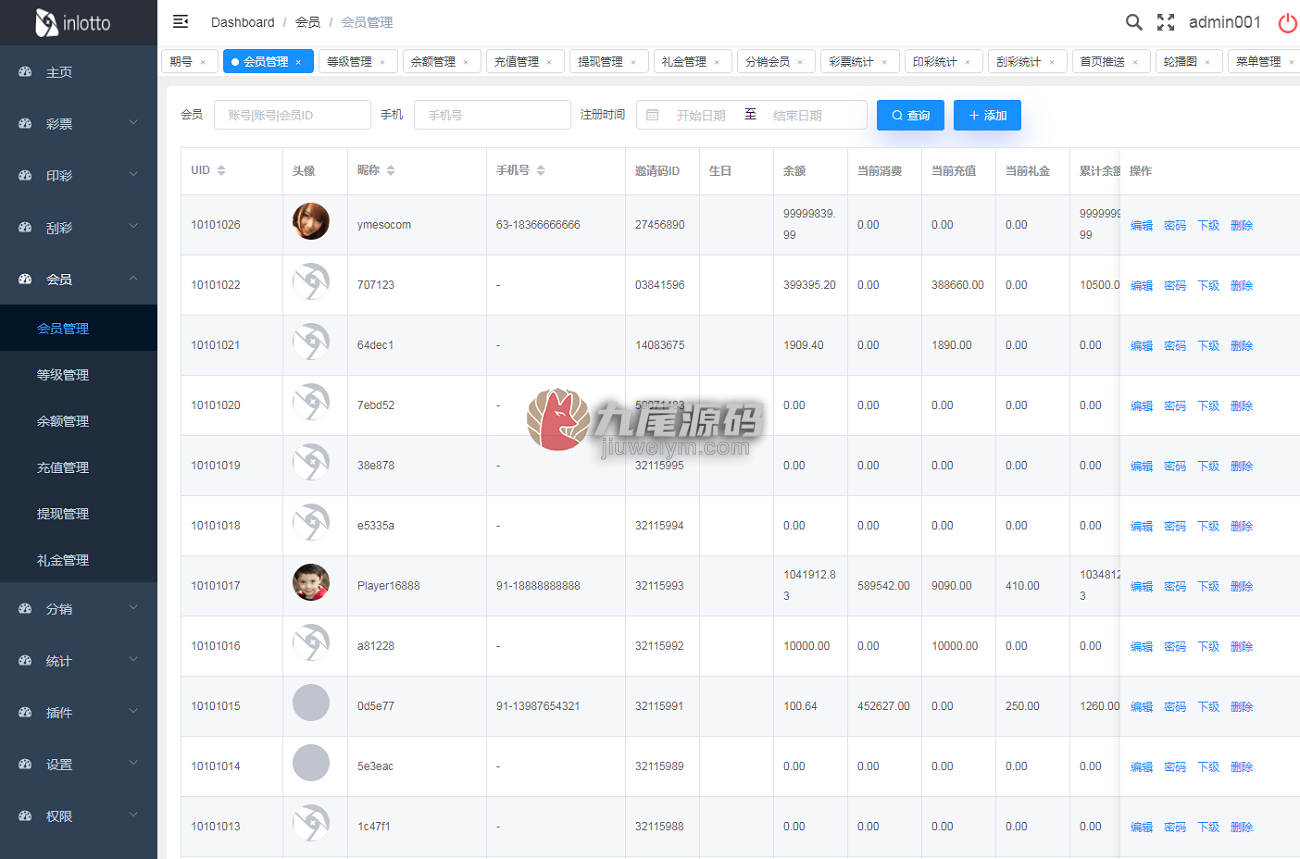Click the red power logout icon
The width and height of the screenshot is (1300, 859).
click(x=1288, y=22)
